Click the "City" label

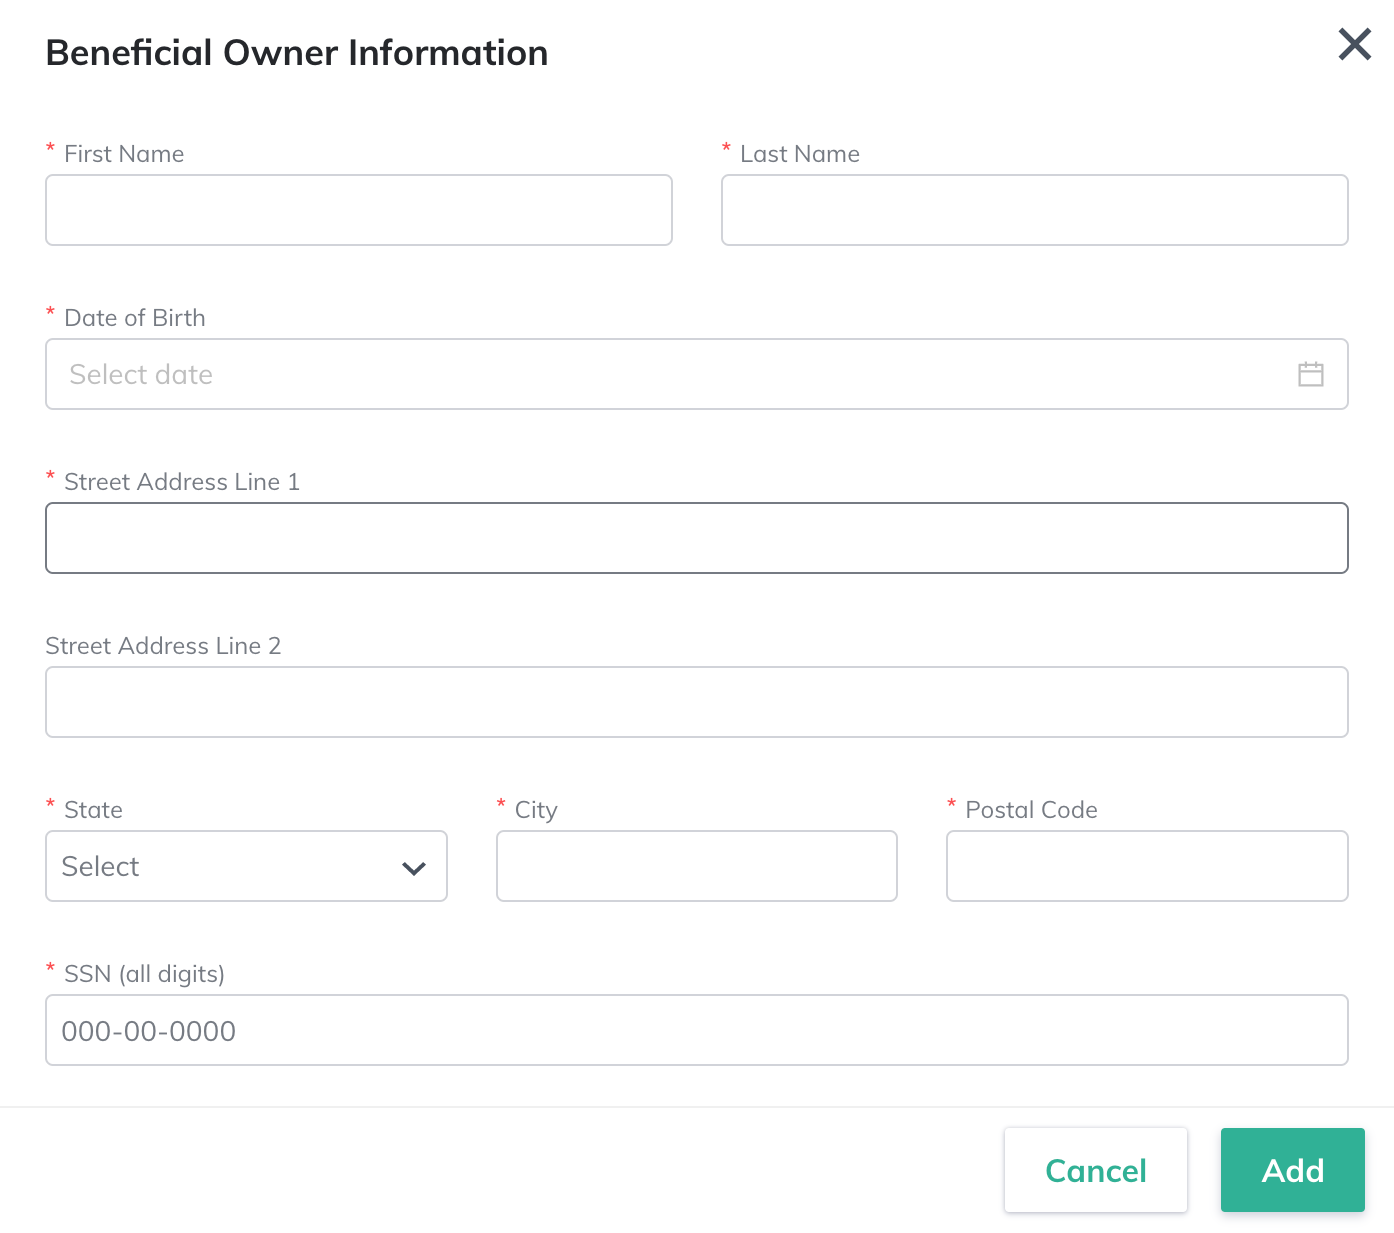point(536,810)
